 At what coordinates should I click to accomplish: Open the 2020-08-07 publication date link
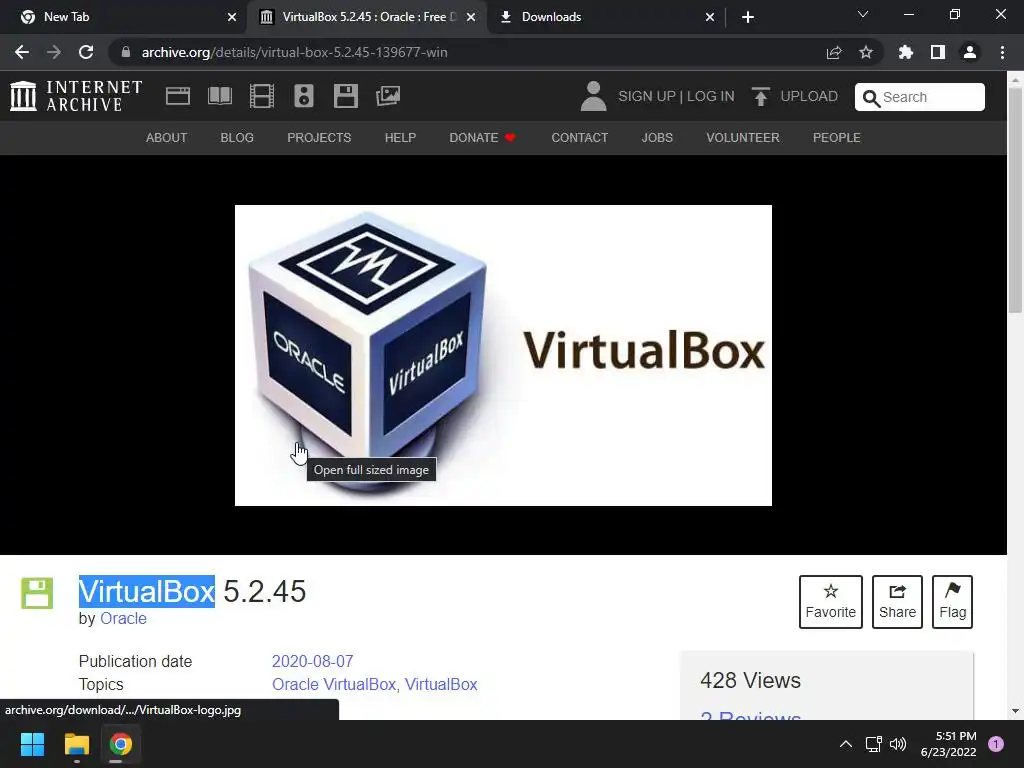312,661
